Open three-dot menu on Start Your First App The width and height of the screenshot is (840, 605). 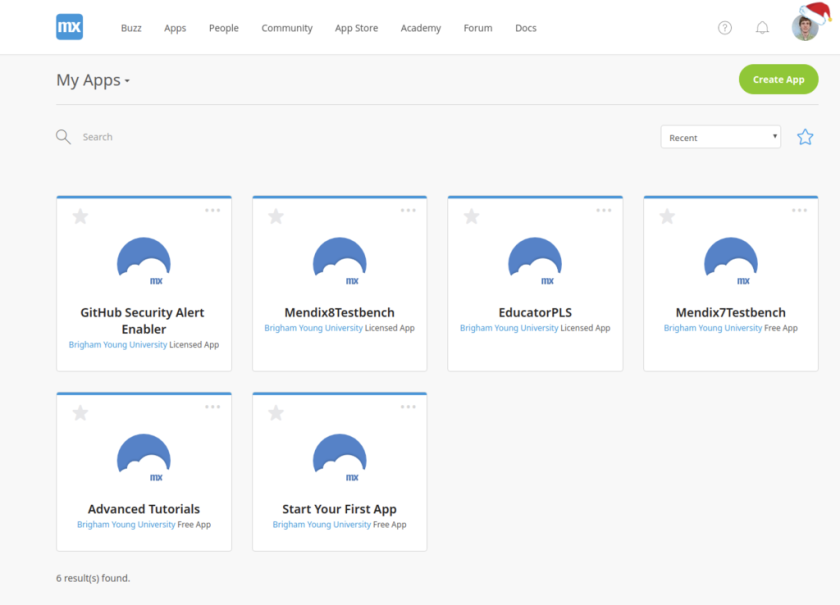[x=408, y=407]
